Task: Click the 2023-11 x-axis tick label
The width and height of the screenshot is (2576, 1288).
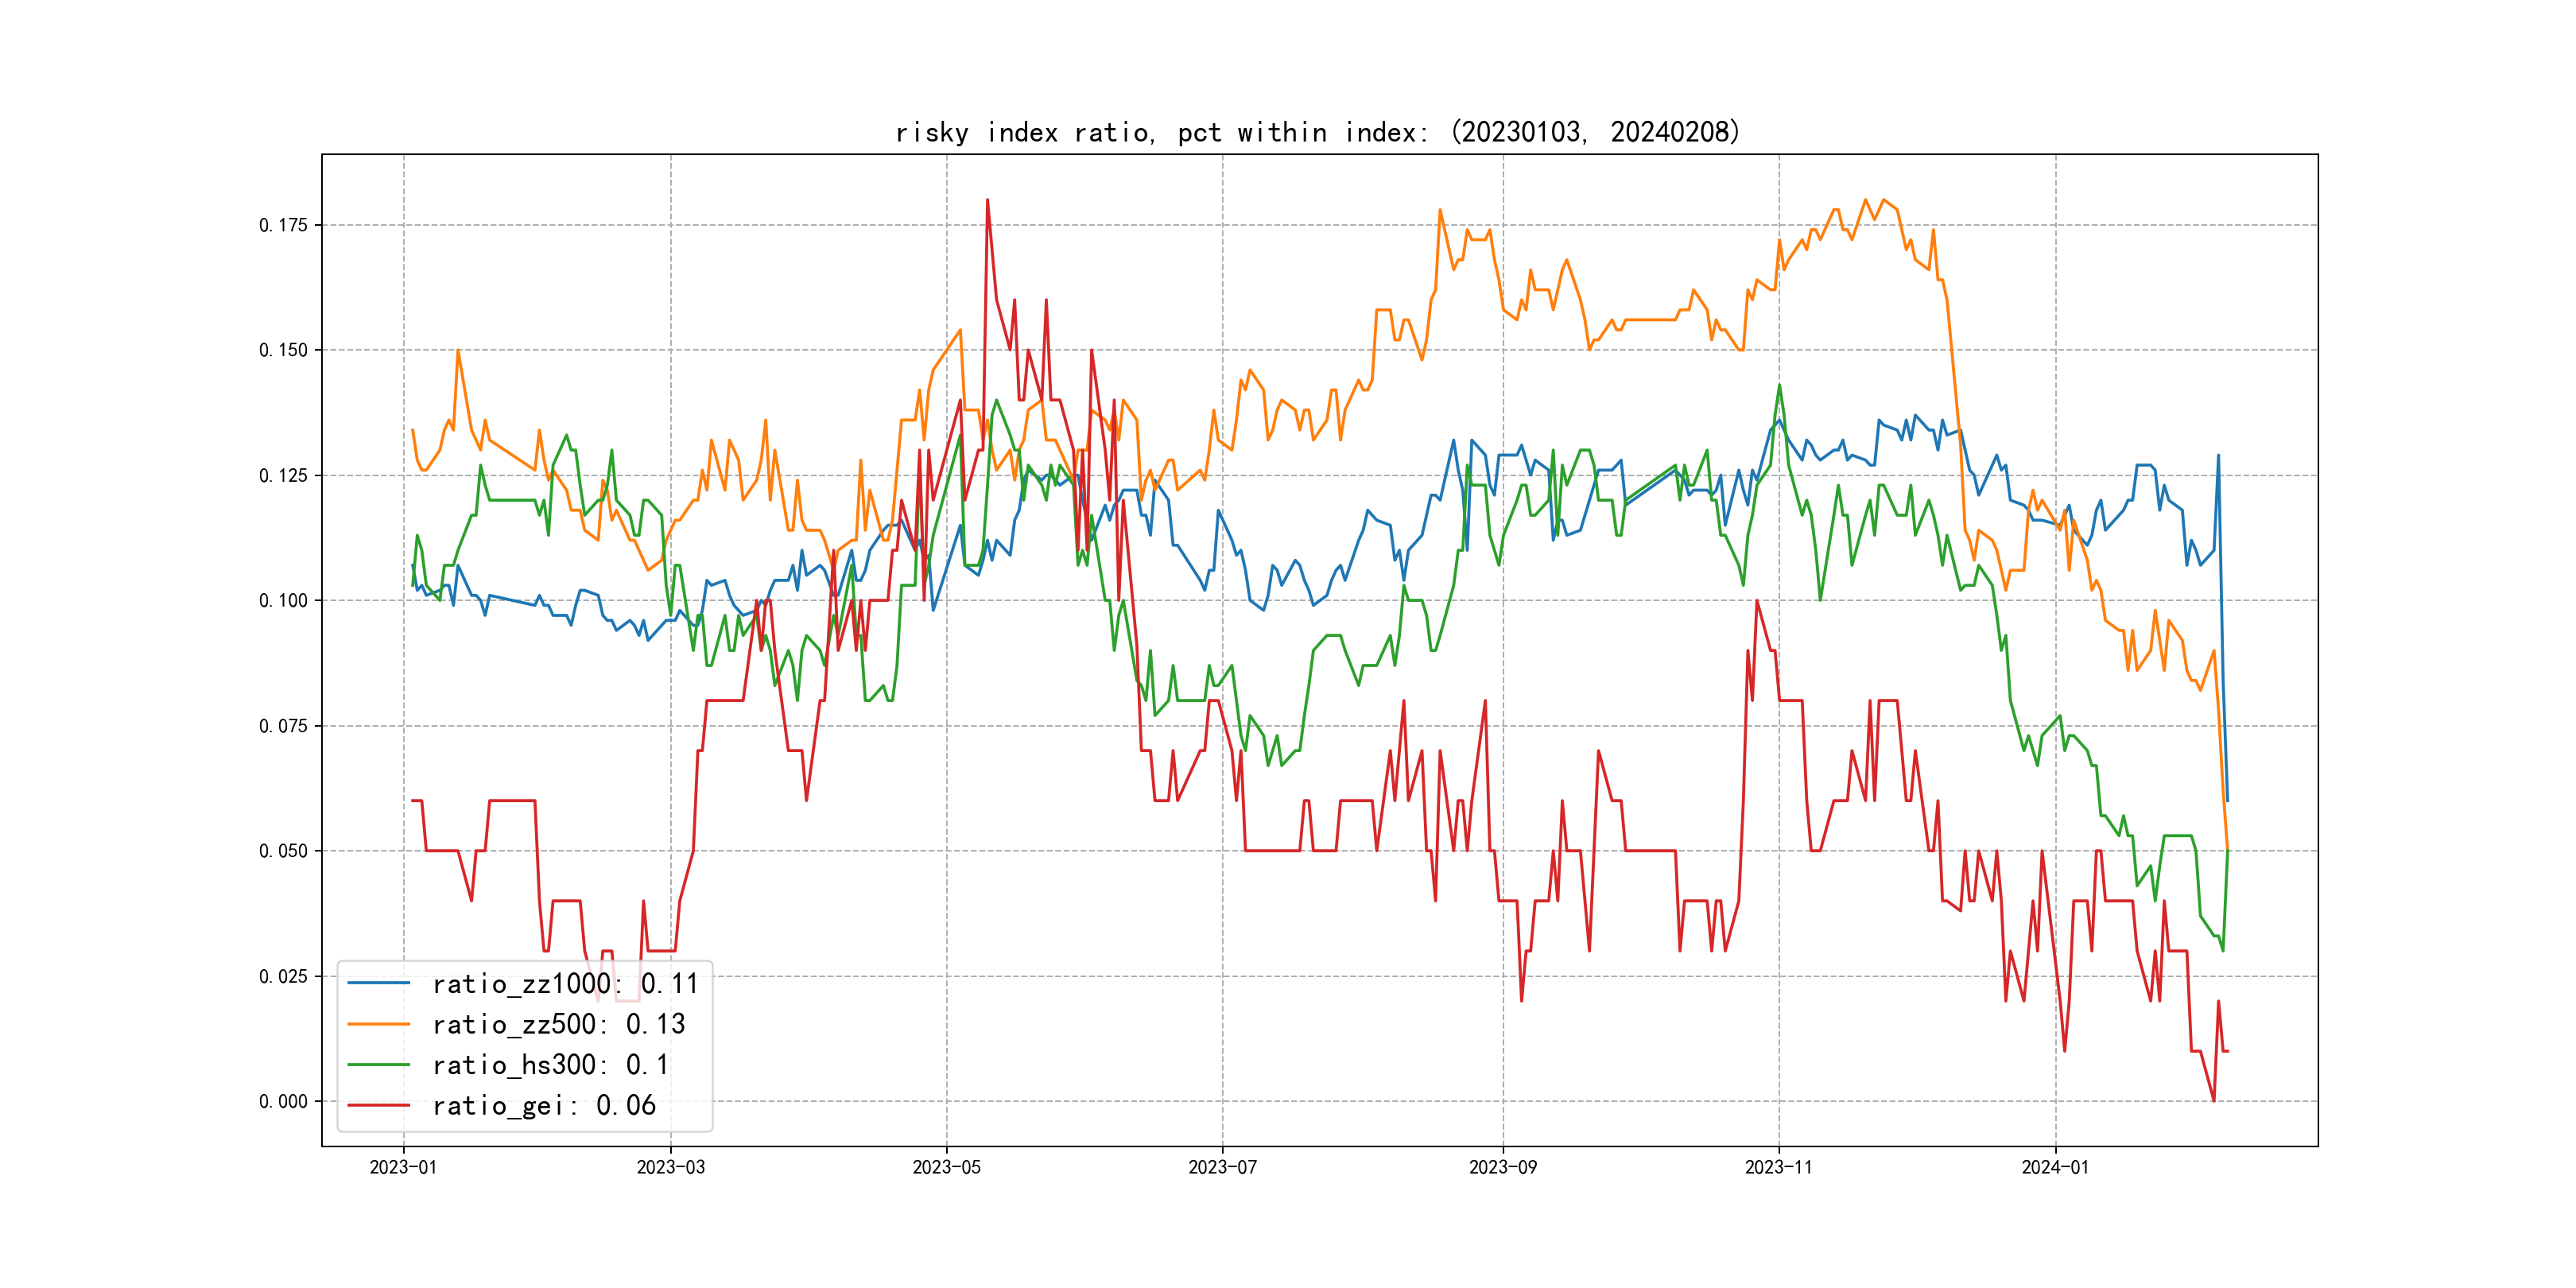Action: click(1778, 1167)
